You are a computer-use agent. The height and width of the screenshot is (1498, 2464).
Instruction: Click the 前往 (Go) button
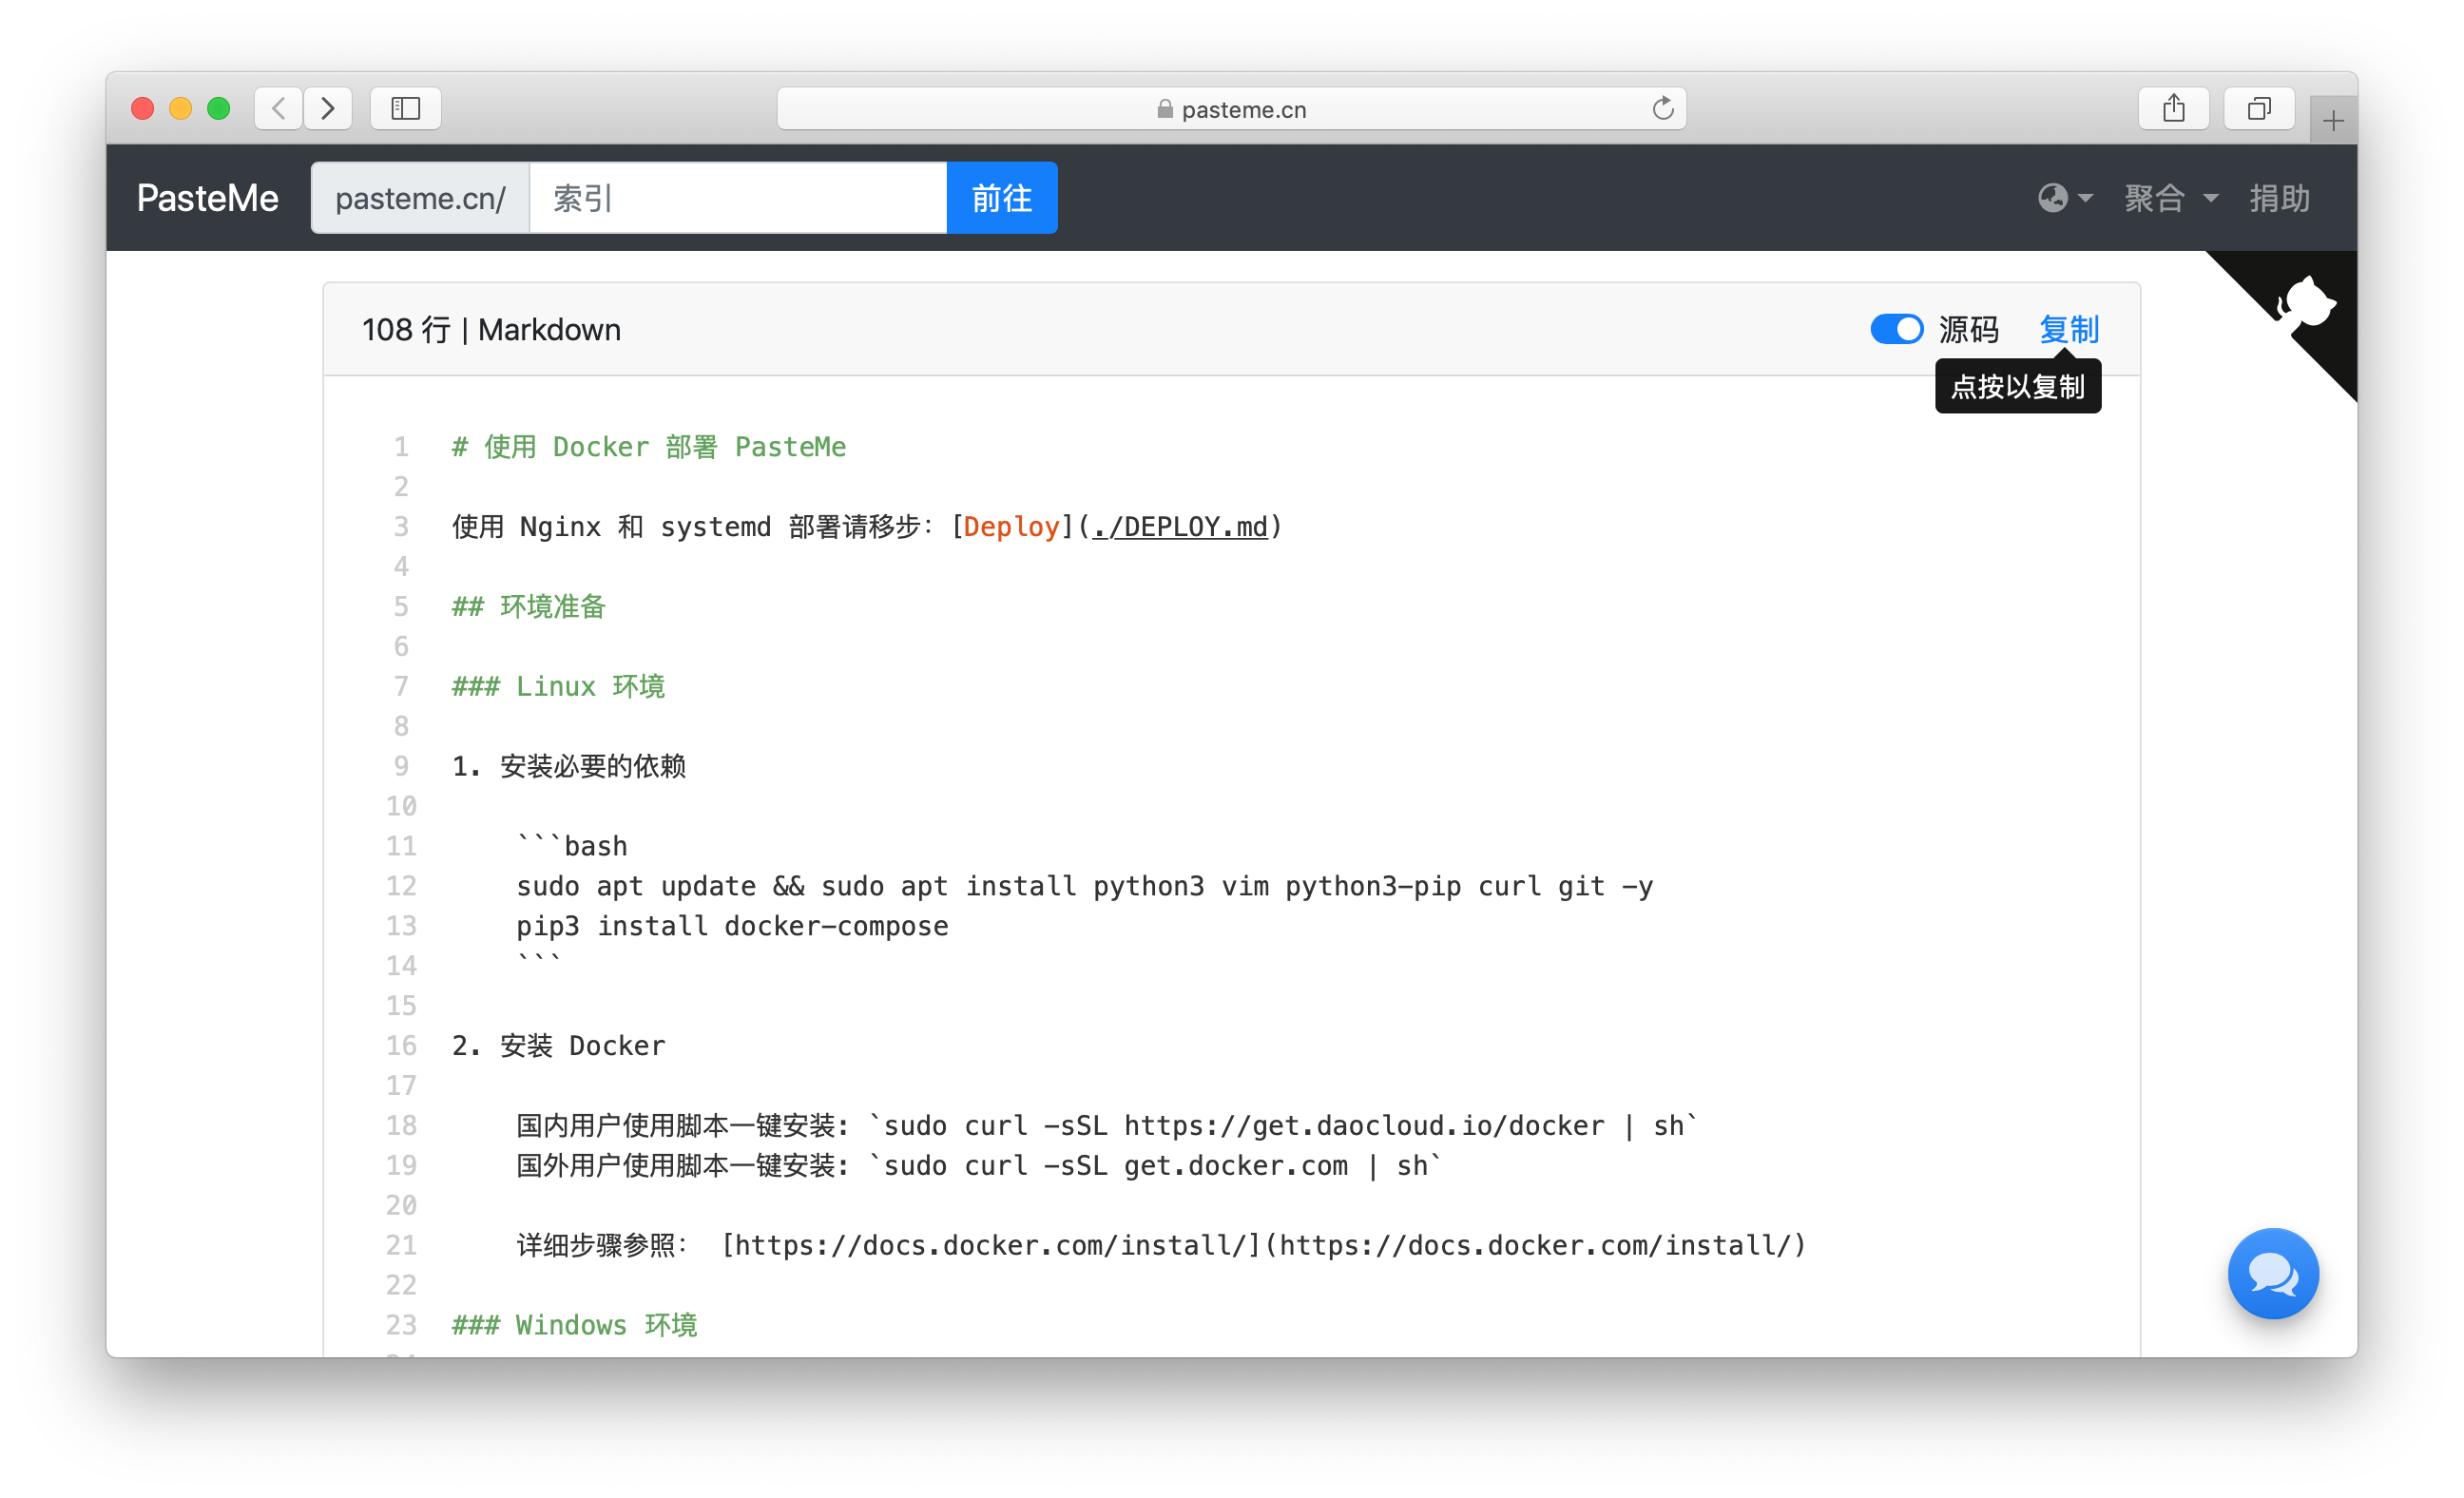tap(1000, 197)
